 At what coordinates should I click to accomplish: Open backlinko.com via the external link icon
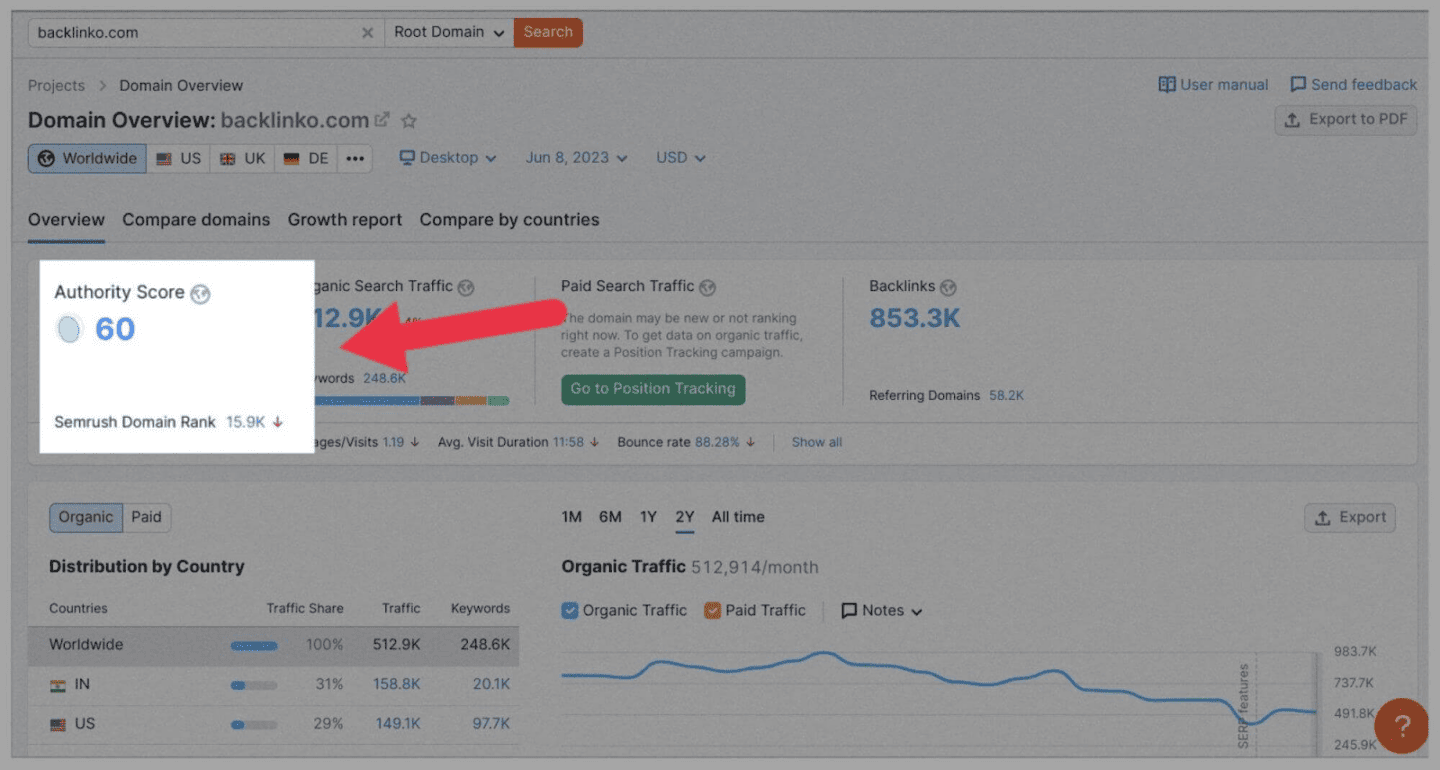pyautogui.click(x=382, y=119)
